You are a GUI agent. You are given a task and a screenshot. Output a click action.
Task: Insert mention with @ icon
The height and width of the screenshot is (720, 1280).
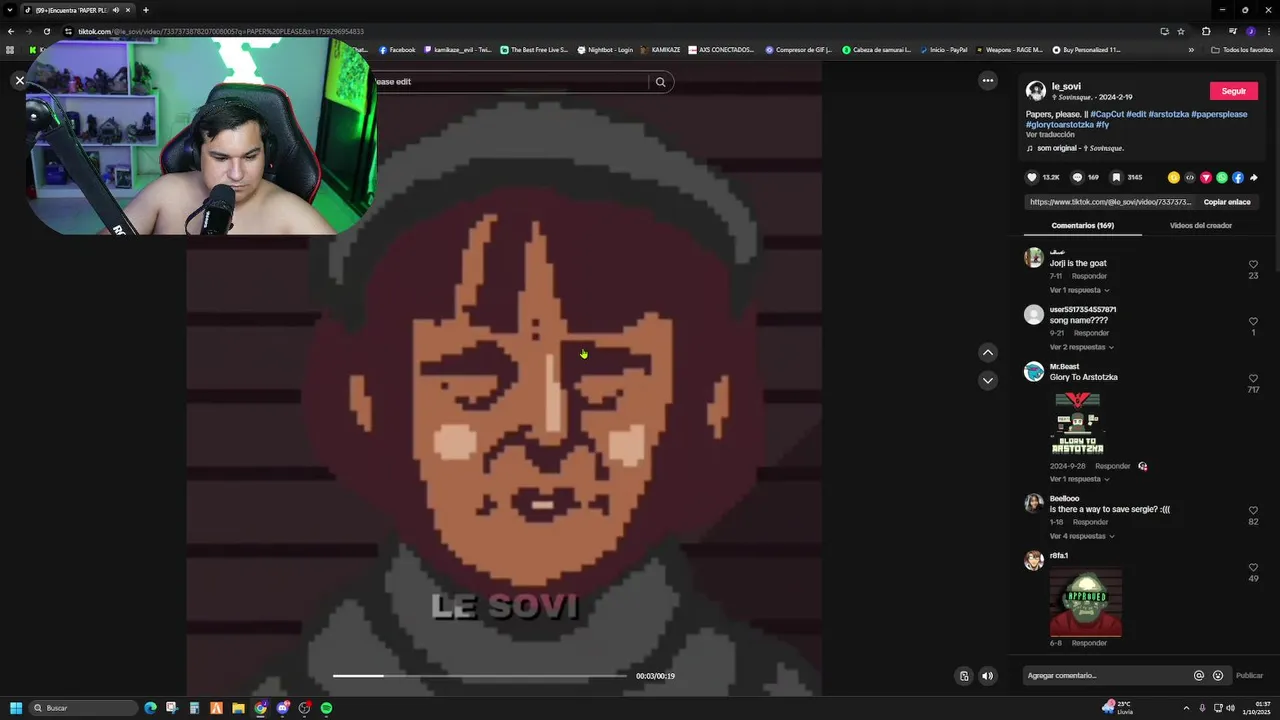coord(1199,675)
